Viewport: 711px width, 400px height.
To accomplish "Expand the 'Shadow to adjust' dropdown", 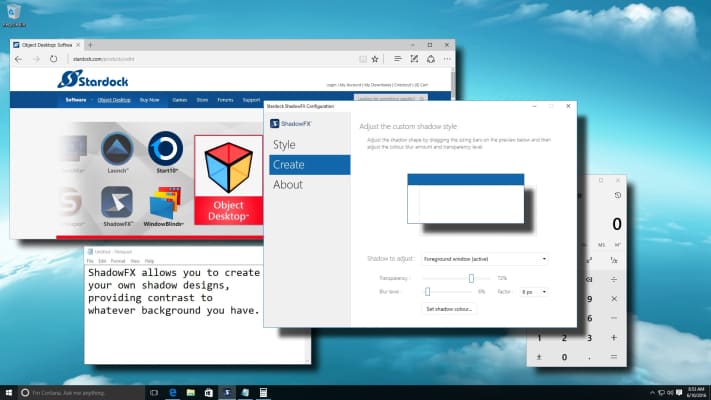I will pos(484,259).
